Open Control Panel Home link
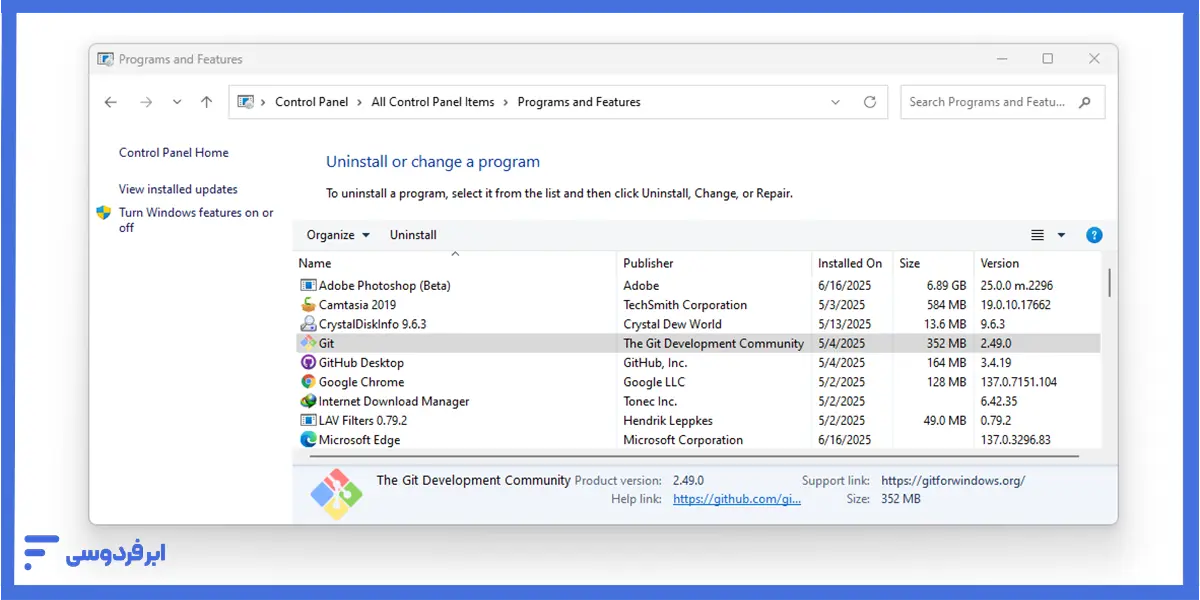 click(174, 153)
